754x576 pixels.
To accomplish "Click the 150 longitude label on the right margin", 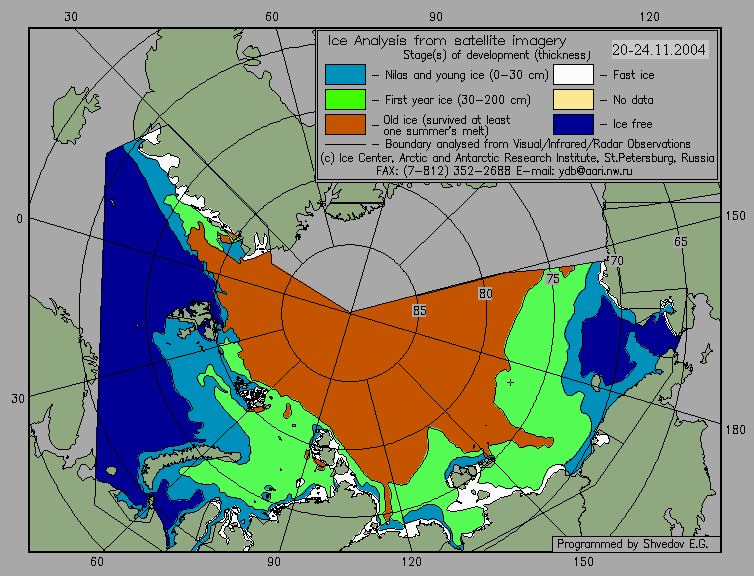I will point(735,216).
